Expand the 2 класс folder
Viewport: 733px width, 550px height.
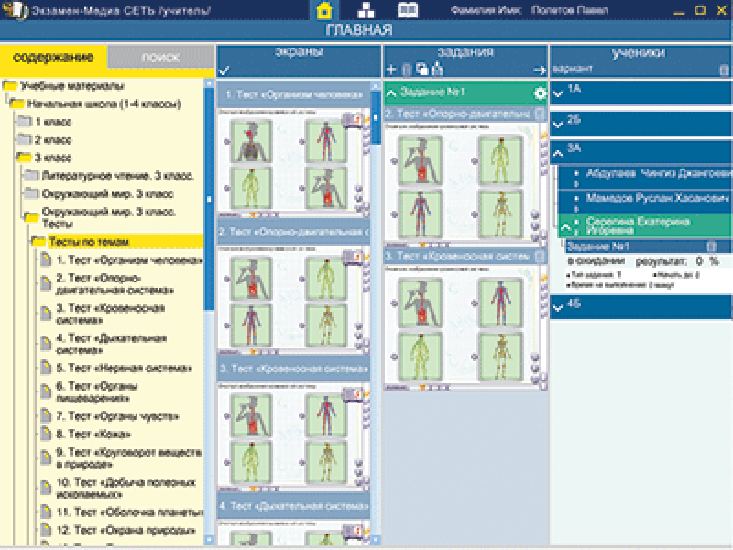(24, 139)
